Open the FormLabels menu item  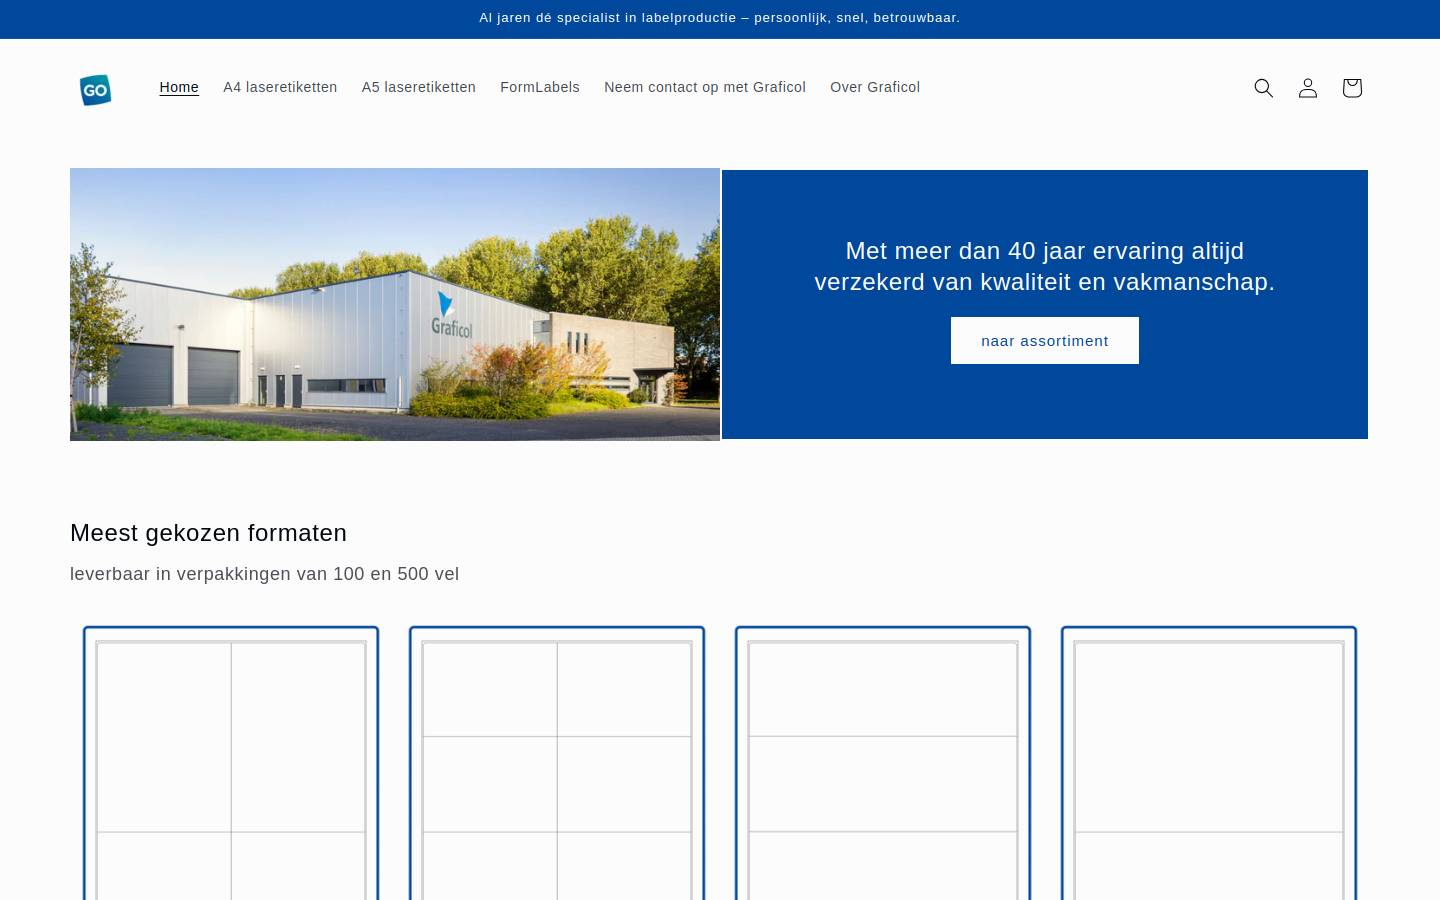(540, 87)
